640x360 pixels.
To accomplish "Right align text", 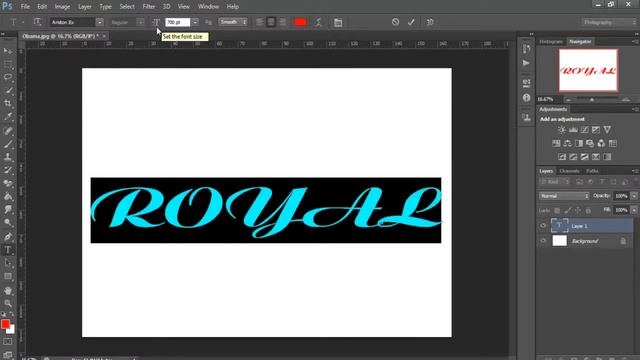I will 282,22.
